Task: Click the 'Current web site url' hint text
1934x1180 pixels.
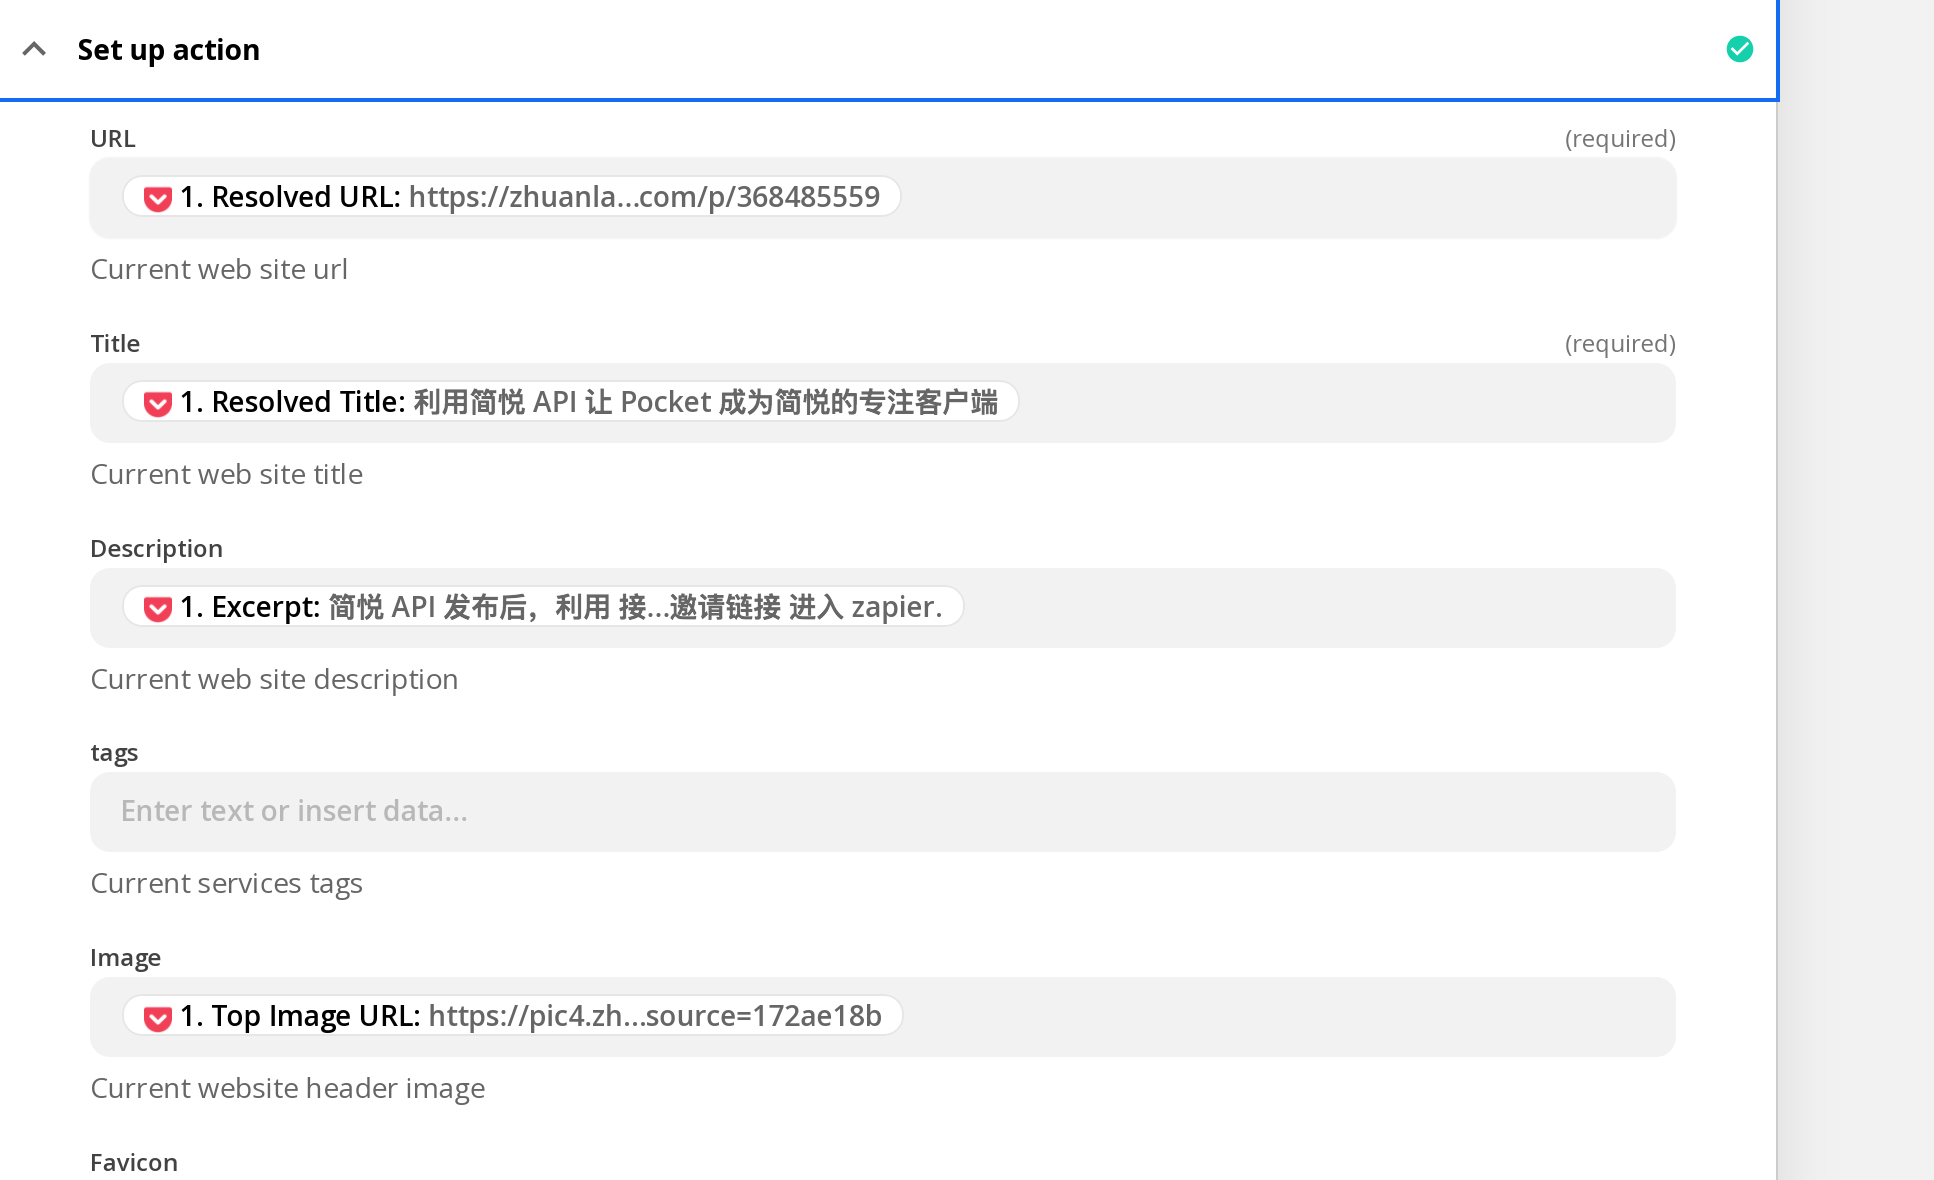Action: click(219, 270)
